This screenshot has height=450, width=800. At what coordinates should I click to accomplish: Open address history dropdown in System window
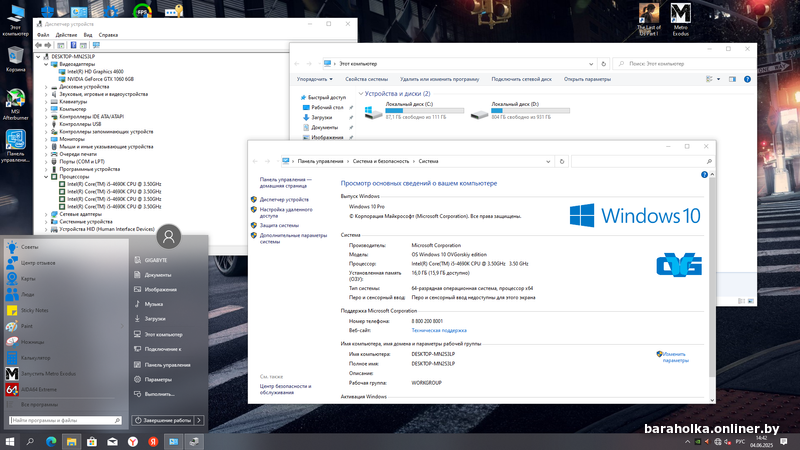click(548, 161)
